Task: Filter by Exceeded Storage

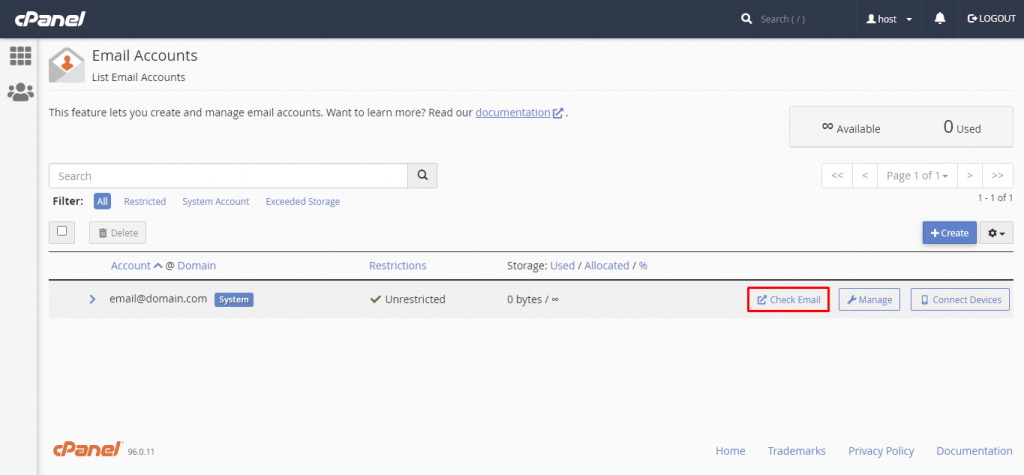Action: coord(302,201)
